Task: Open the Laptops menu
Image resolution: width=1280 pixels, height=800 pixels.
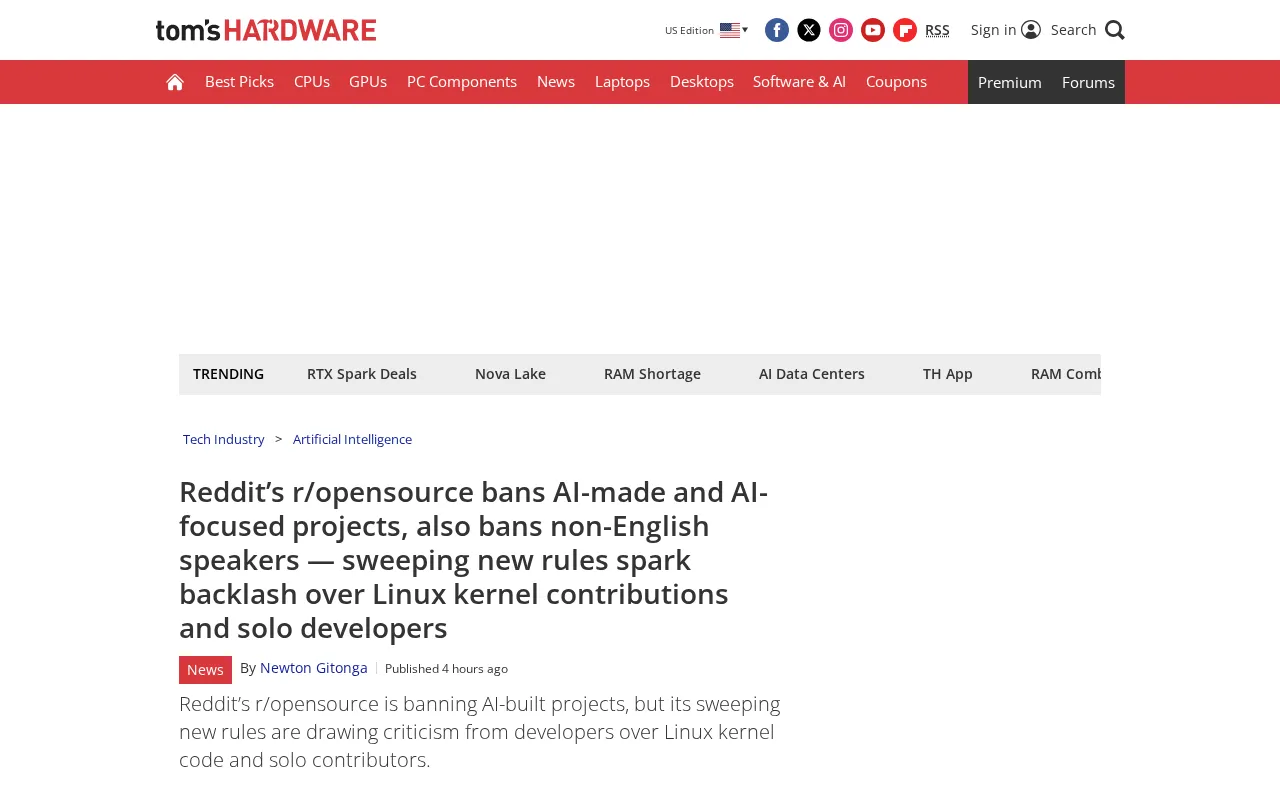Action: pyautogui.click(x=622, y=82)
